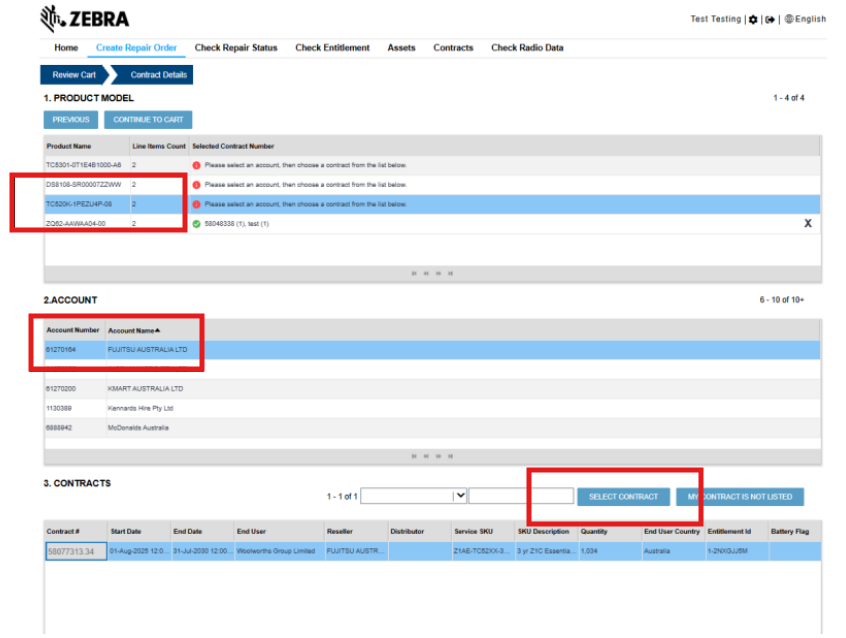Go to next page of the Product Model table
This screenshot has height=638, width=846.
[438, 274]
